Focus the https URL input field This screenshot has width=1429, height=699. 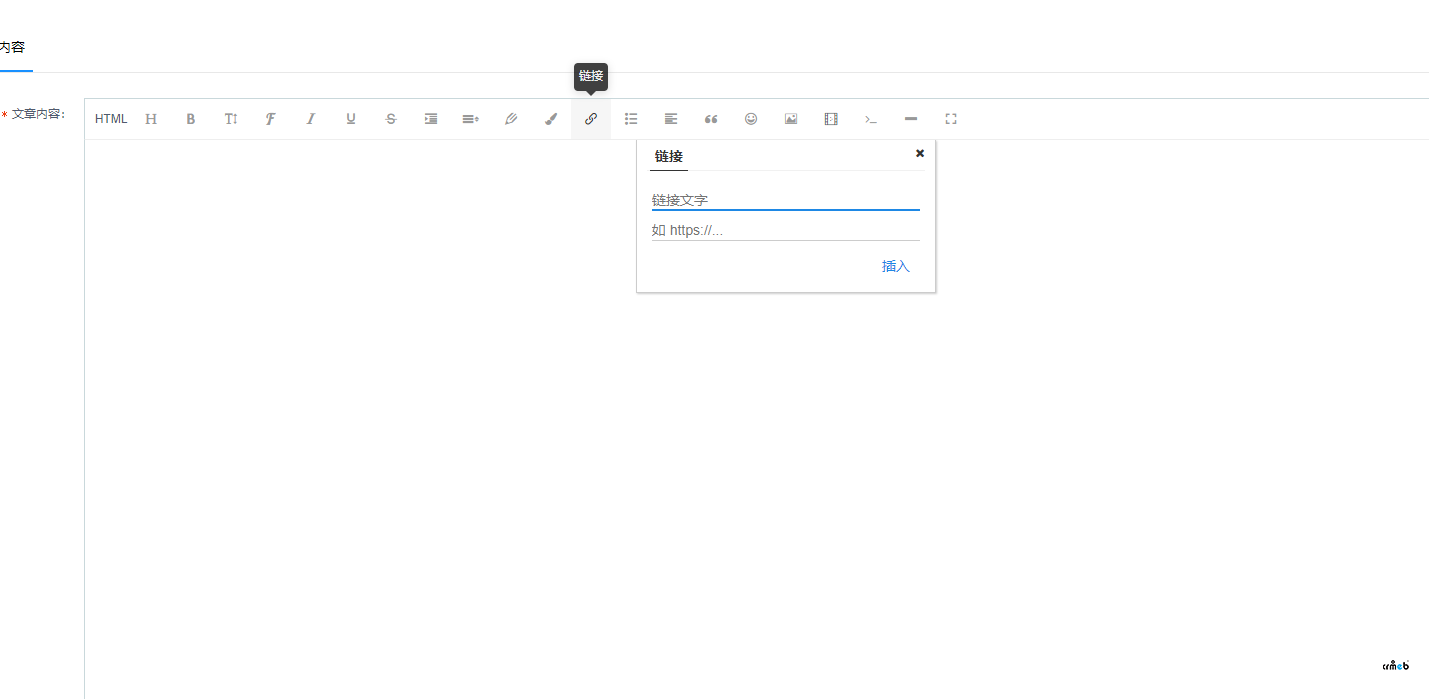(x=786, y=231)
